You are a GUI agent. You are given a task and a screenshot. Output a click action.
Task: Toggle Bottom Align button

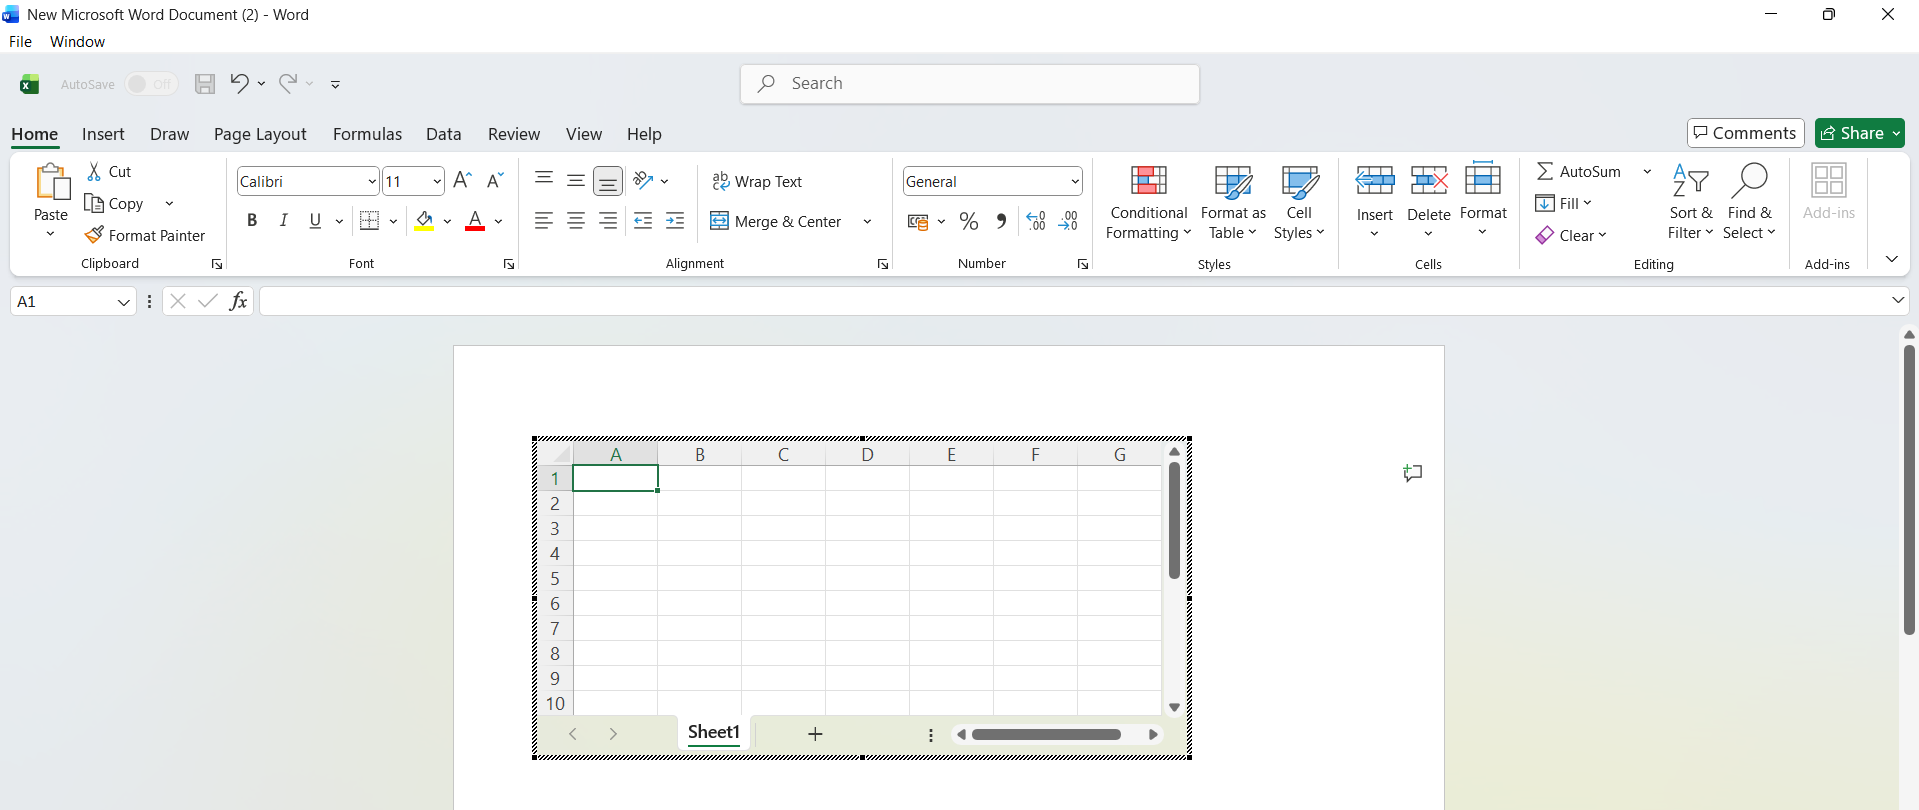tap(608, 181)
